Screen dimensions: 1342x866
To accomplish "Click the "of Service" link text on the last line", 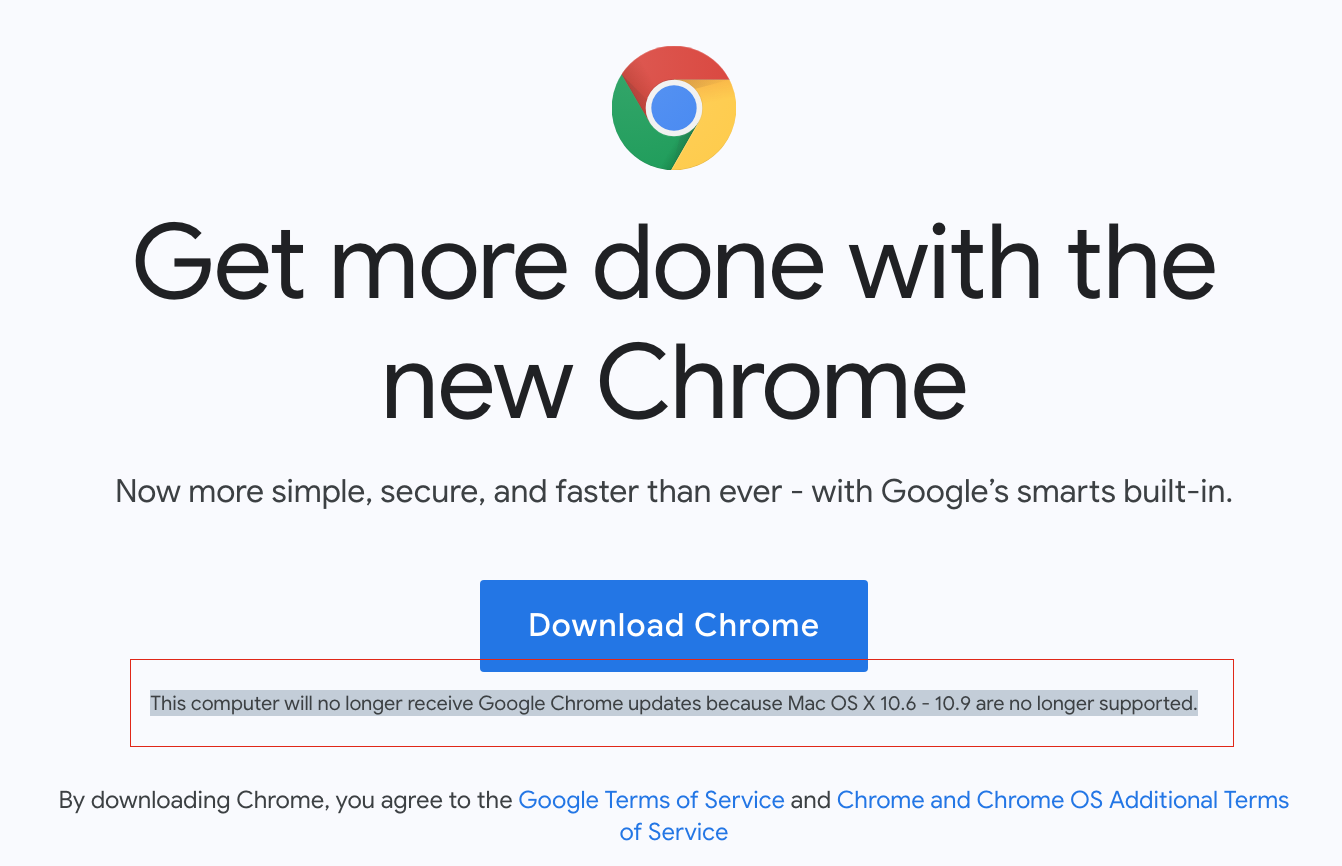I will coord(673,832).
